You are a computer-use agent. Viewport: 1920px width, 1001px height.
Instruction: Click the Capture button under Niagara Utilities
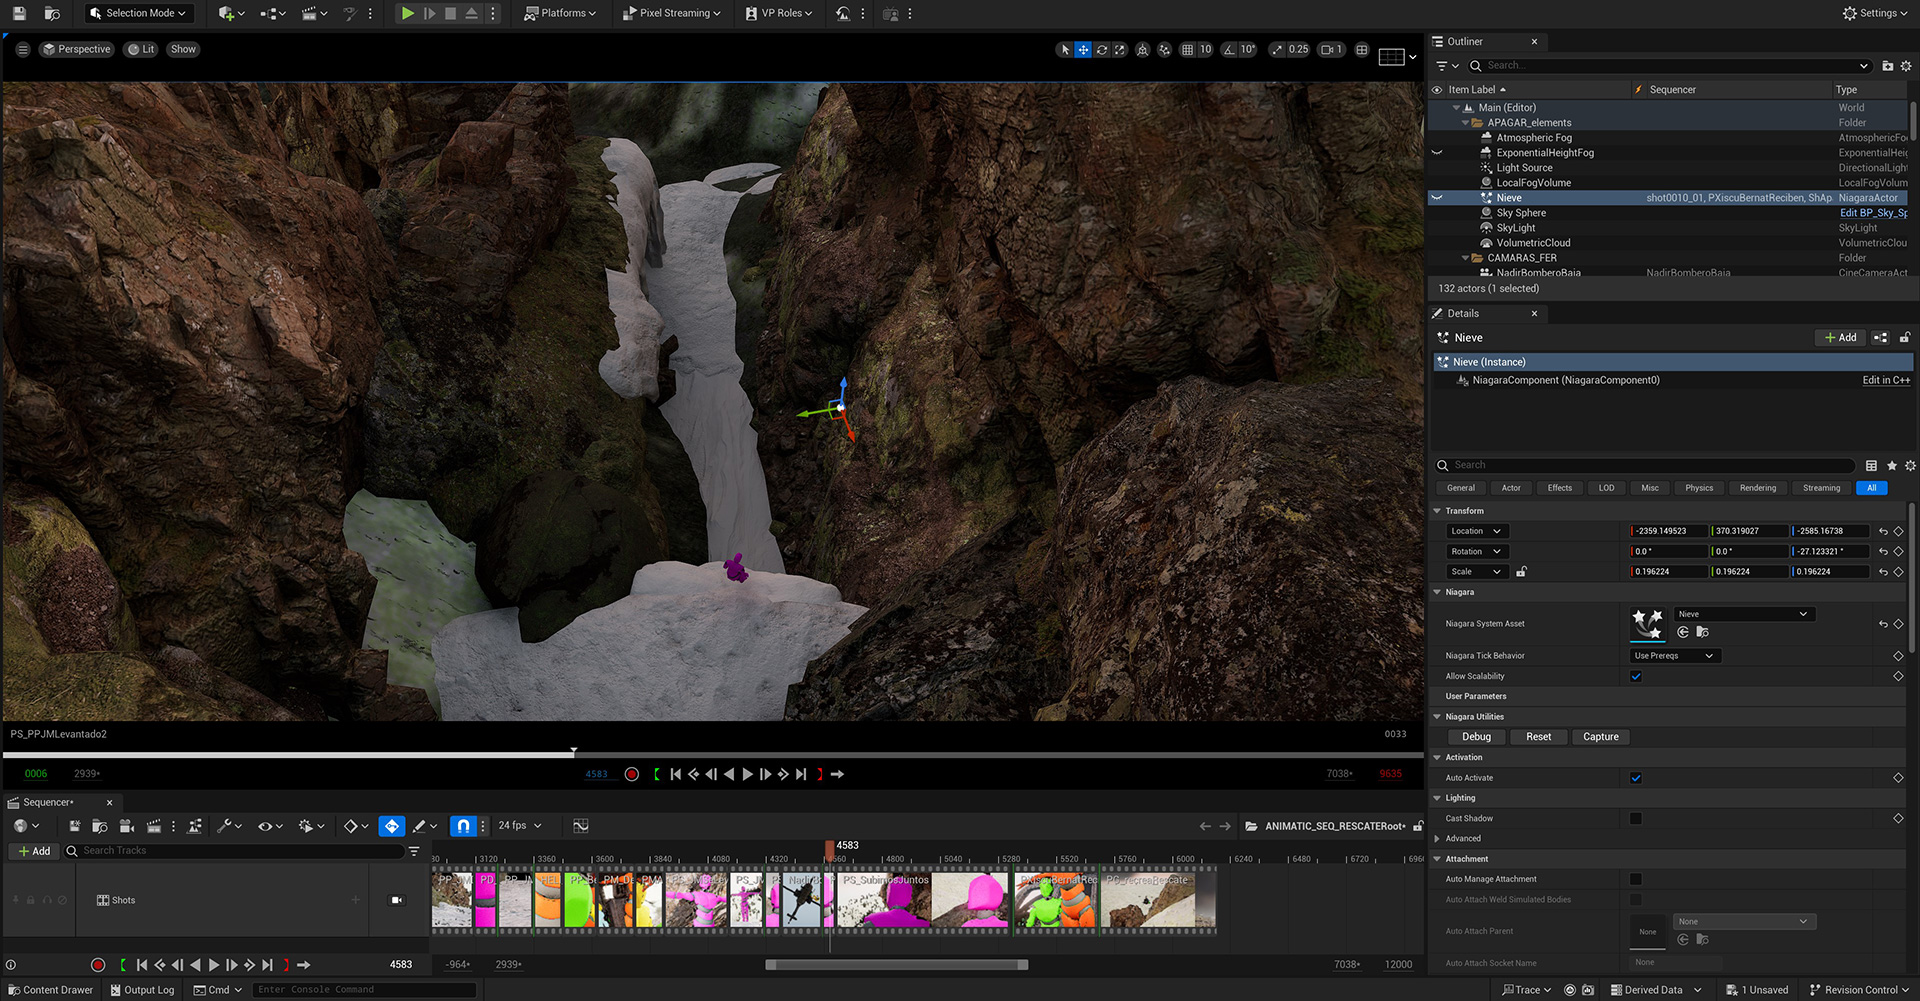click(x=1600, y=737)
